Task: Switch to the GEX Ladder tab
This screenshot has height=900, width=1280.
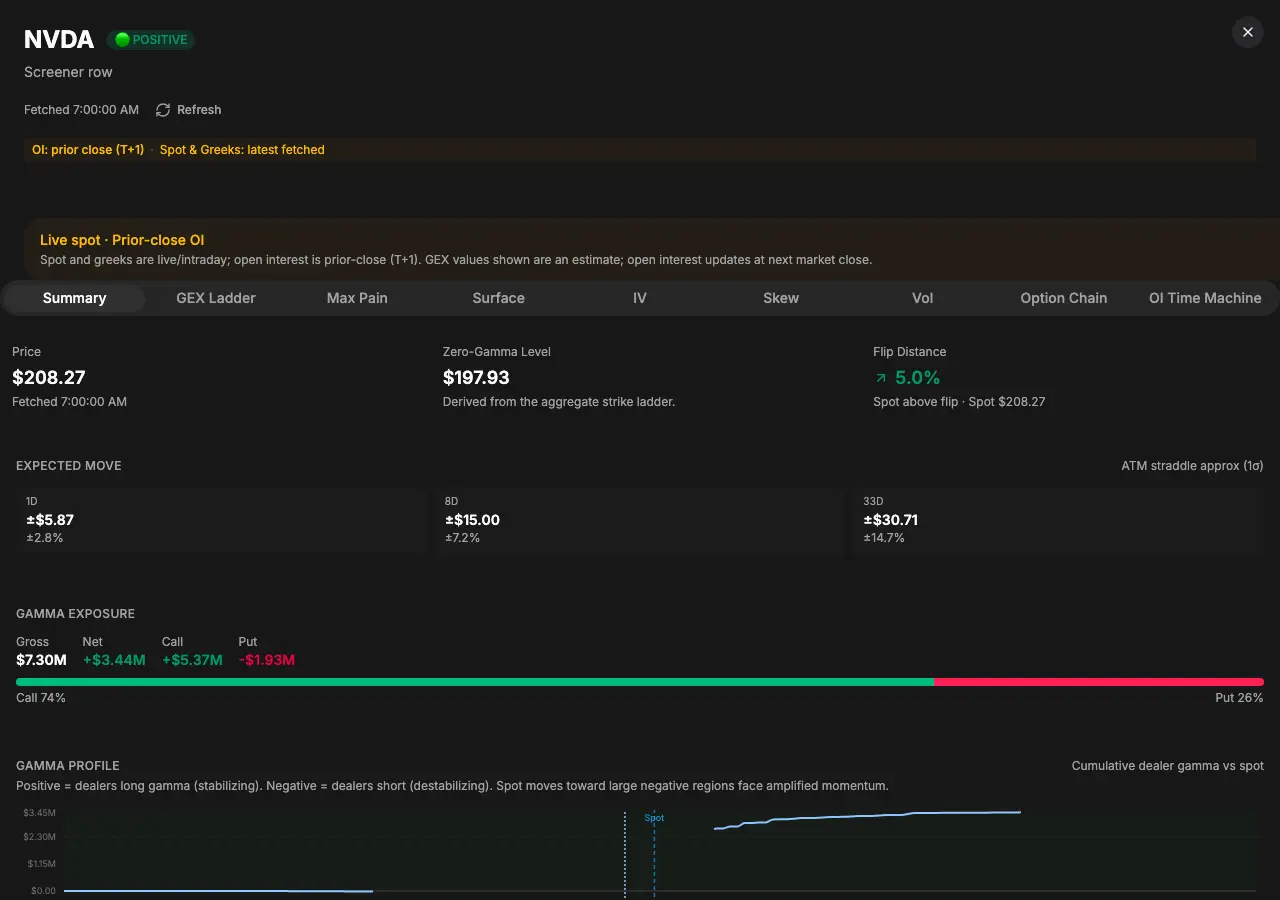Action: click(x=216, y=298)
